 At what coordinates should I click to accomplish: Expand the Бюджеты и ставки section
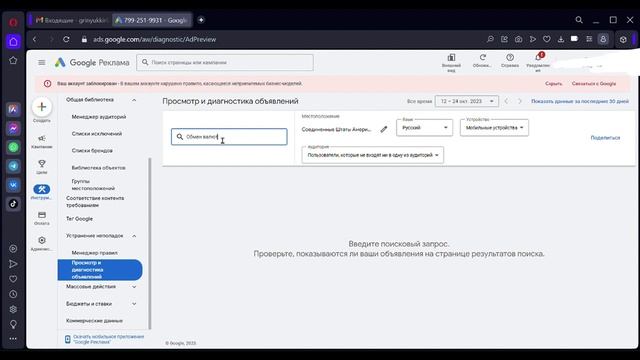pos(134,304)
